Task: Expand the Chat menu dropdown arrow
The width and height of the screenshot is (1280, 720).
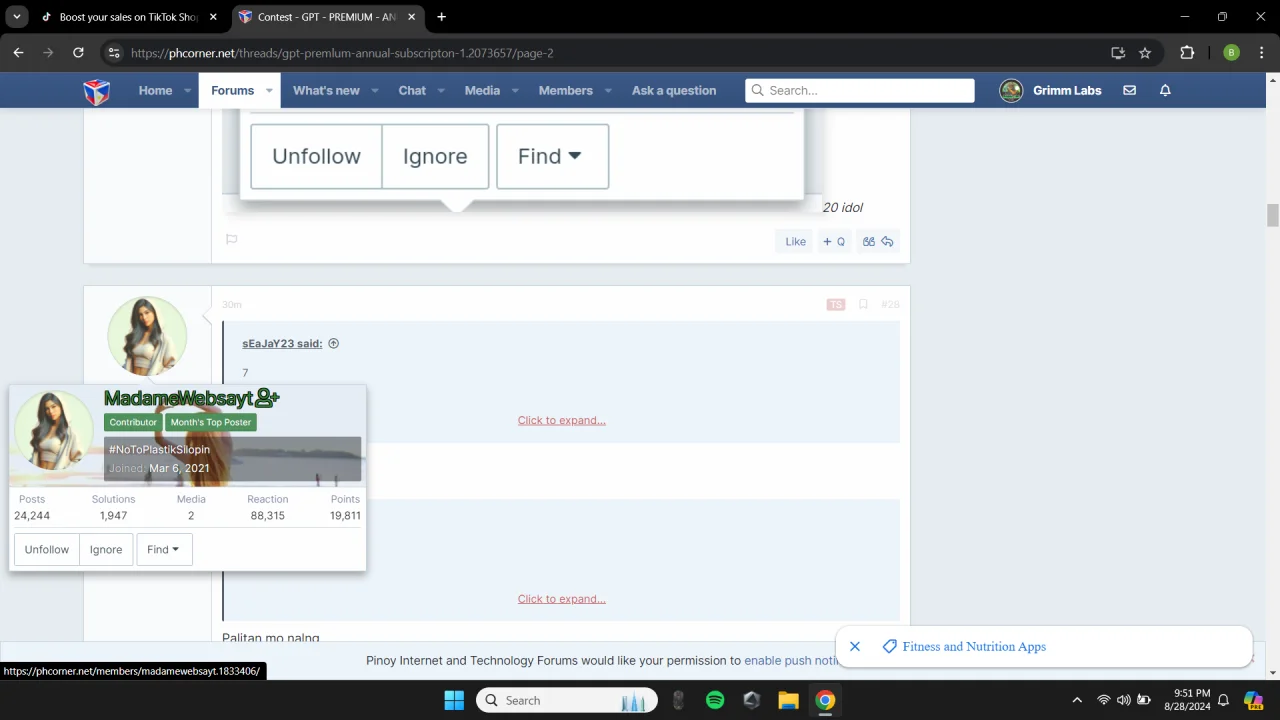Action: coord(441,91)
